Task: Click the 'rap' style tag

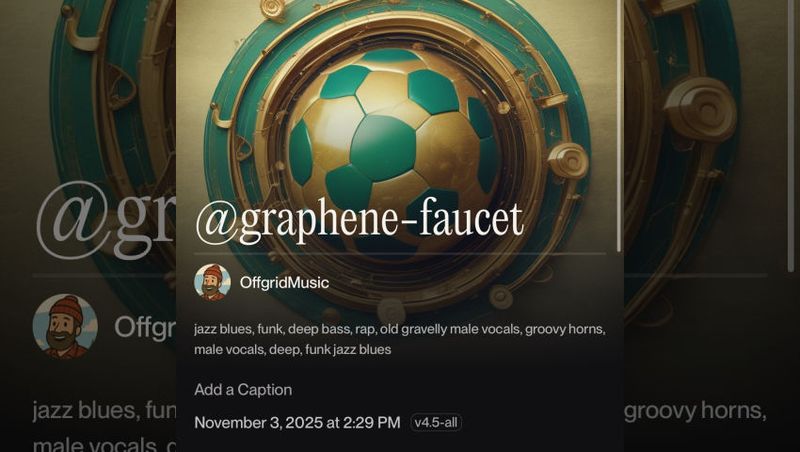Action: point(364,330)
